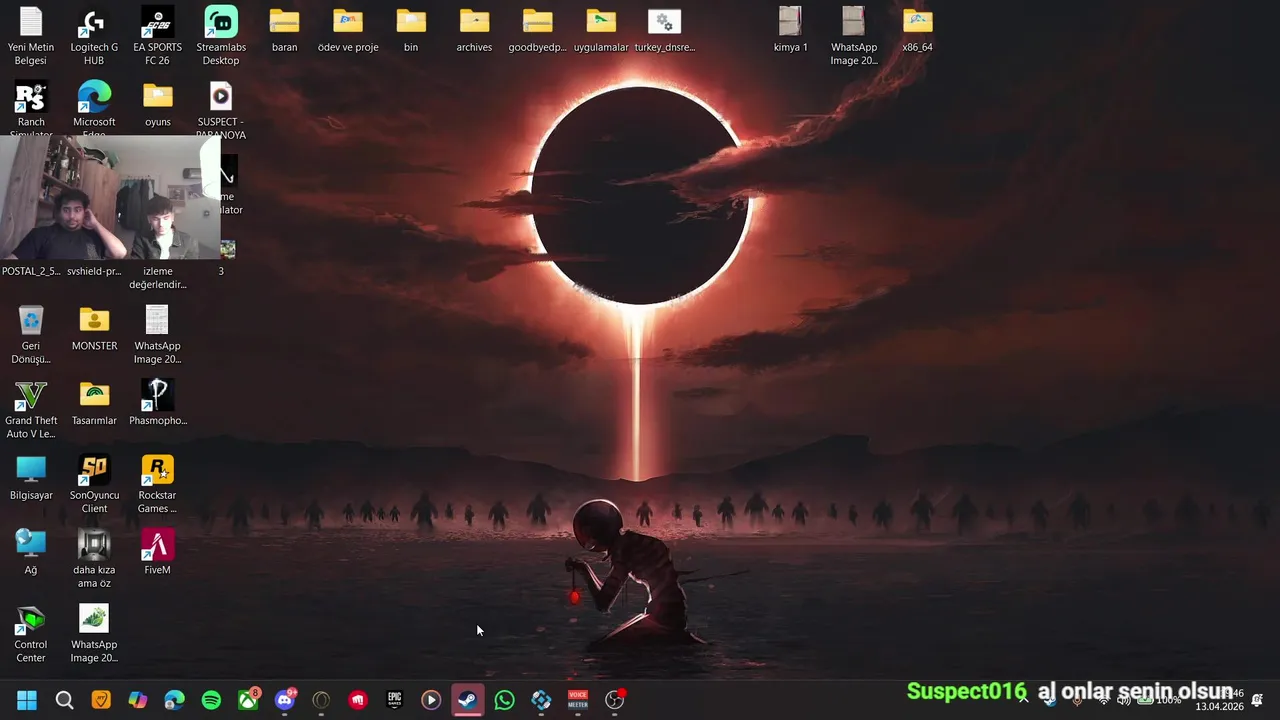This screenshot has height=720, width=1280.
Task: Open WhatsApp from the taskbar
Action: [x=504, y=700]
